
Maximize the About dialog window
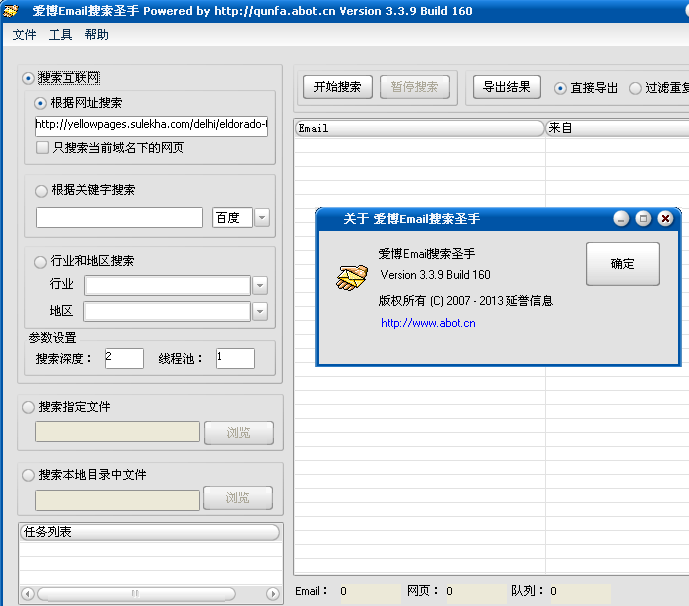[643, 218]
